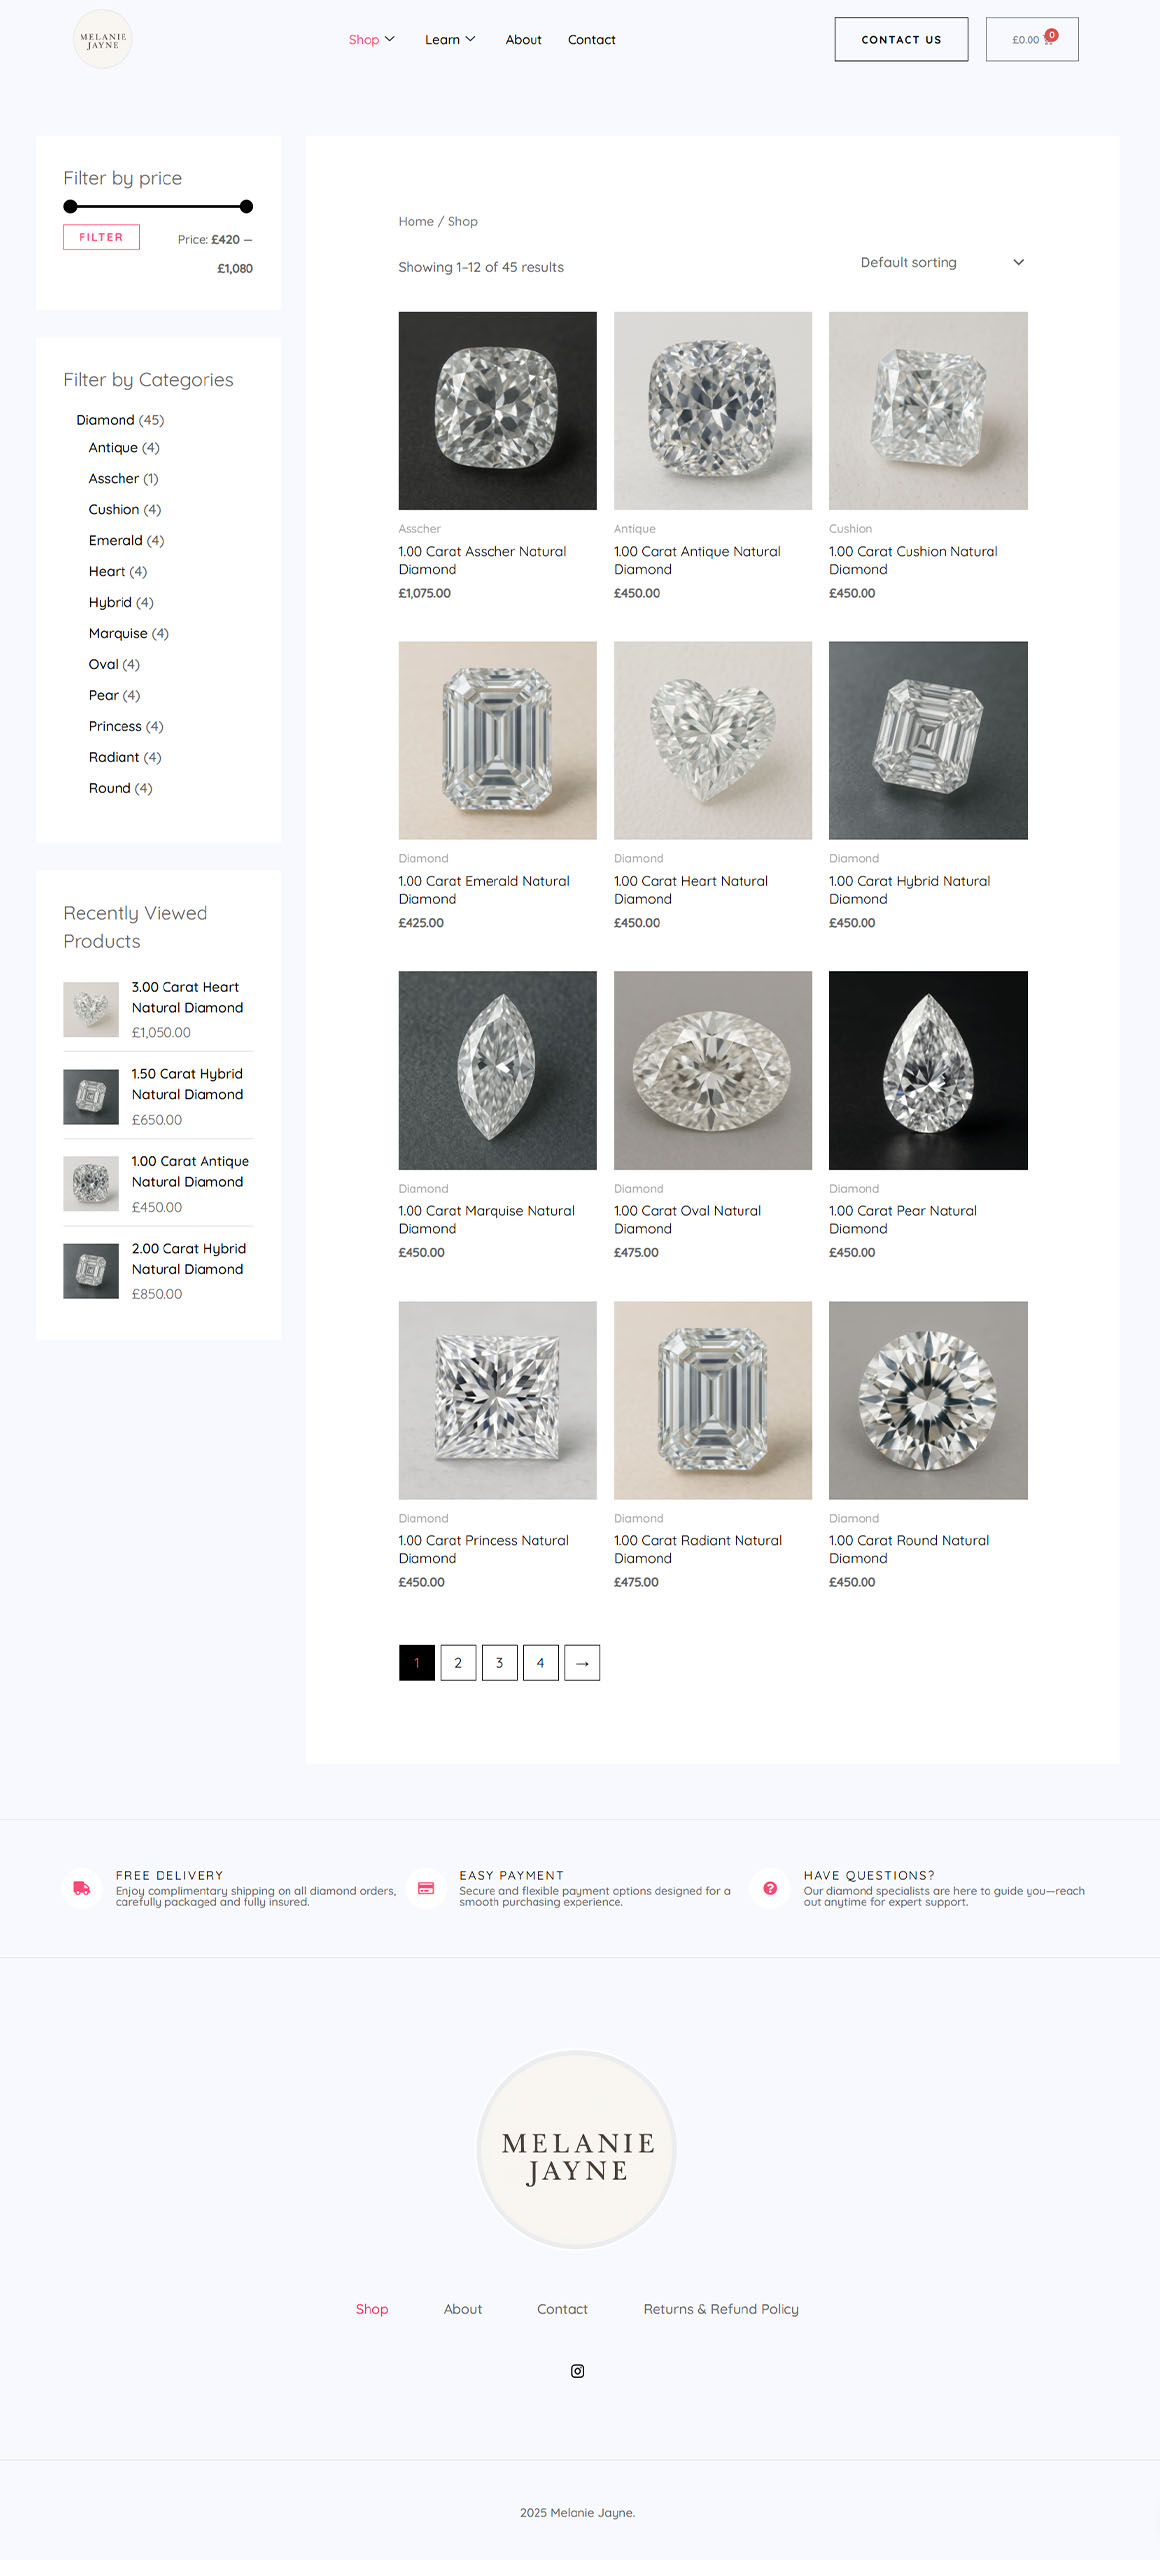This screenshot has height=2560, width=1160.
Task: Click the CONTACT US button
Action: pos(901,40)
